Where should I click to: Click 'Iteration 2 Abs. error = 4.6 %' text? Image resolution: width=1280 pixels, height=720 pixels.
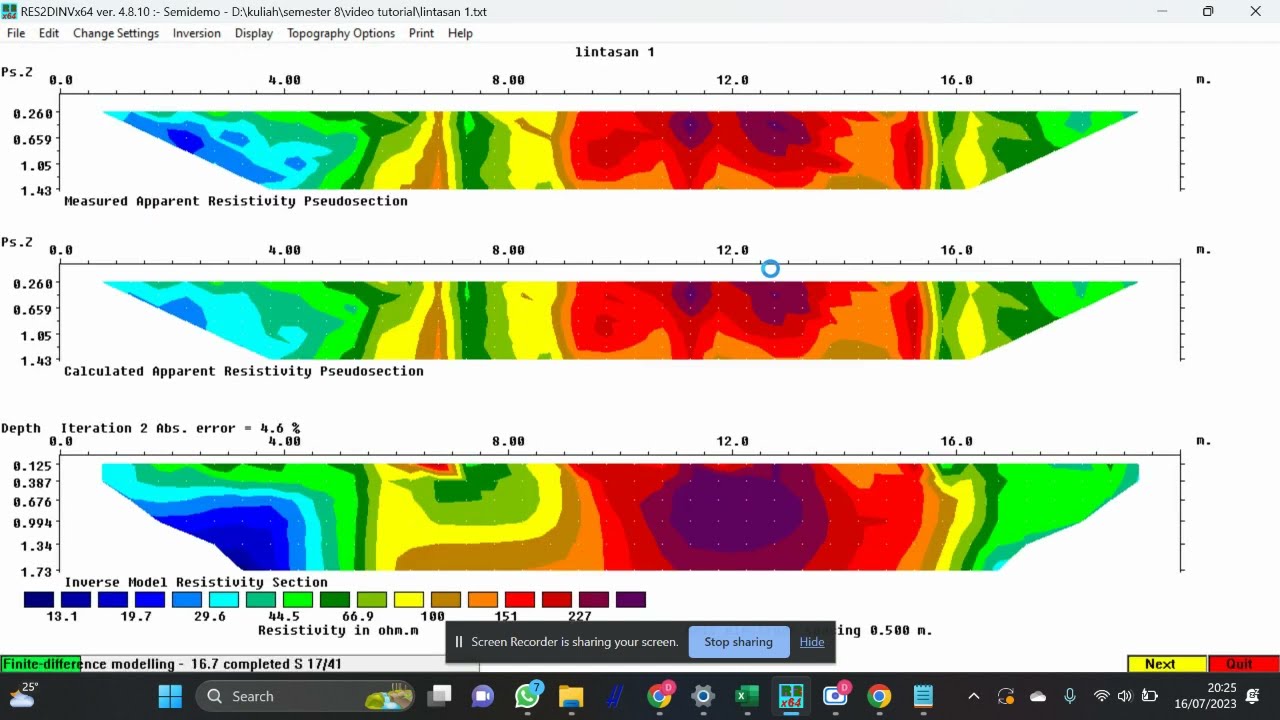180,428
